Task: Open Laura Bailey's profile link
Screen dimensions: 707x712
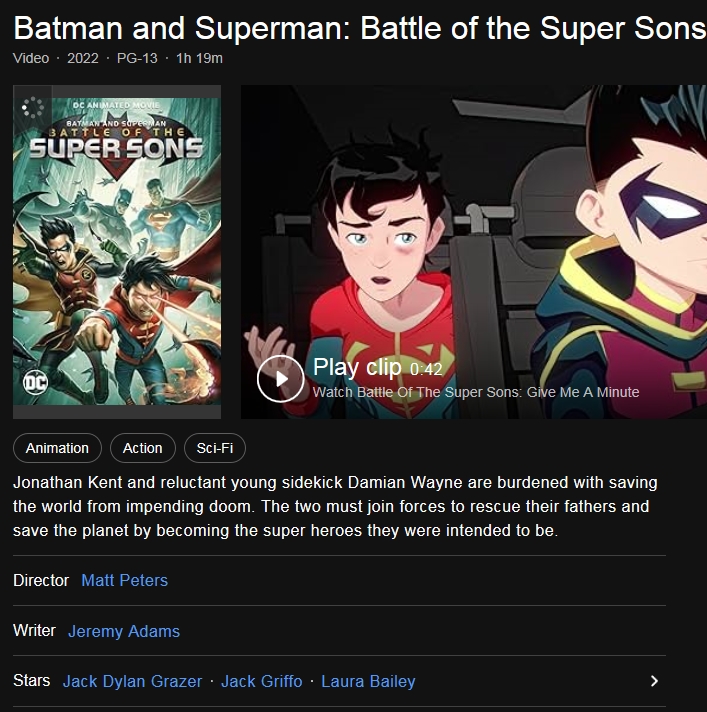Action: click(368, 681)
